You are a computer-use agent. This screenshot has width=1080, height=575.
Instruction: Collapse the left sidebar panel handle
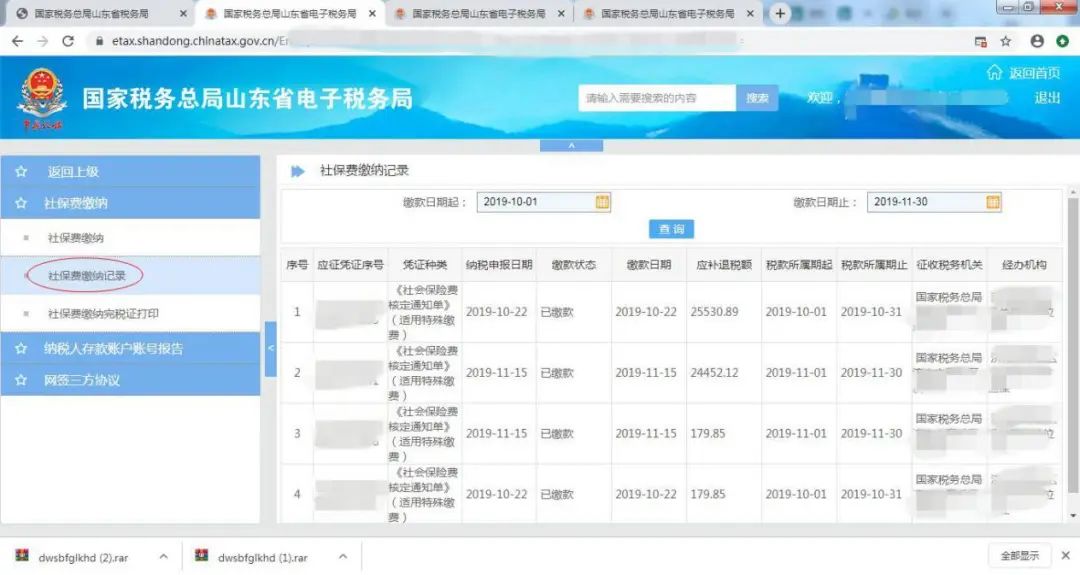point(270,348)
